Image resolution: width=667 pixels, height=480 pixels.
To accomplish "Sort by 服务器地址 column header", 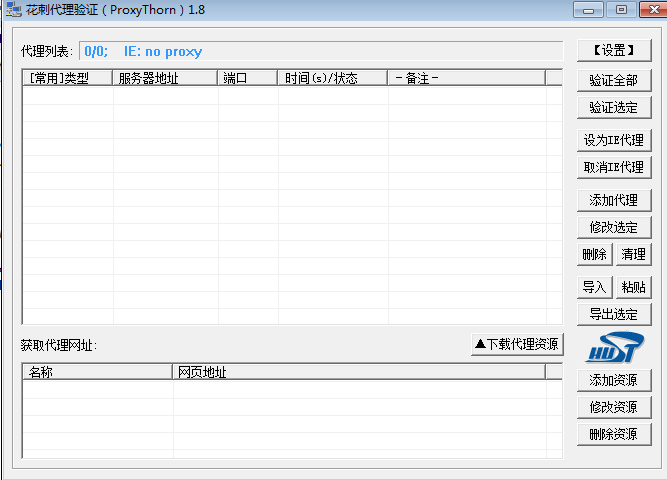I will click(165, 78).
